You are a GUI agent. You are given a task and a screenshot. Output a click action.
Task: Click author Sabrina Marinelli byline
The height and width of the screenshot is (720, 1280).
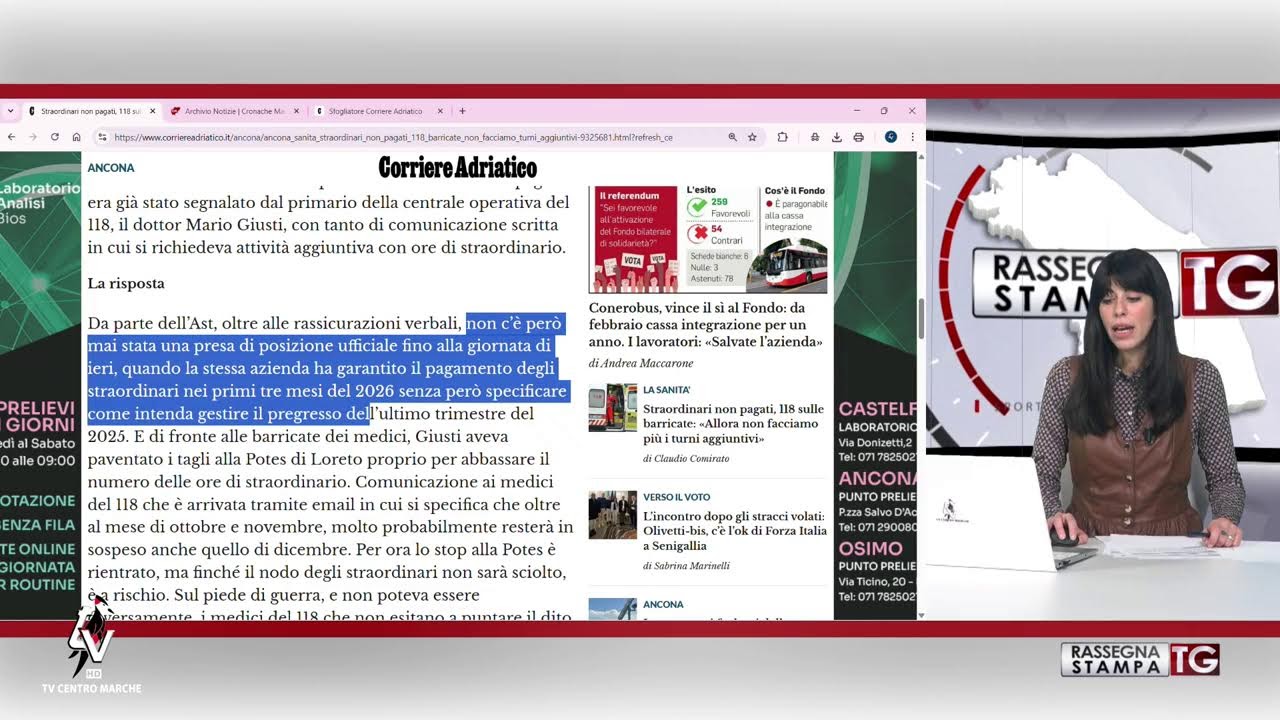(686, 566)
